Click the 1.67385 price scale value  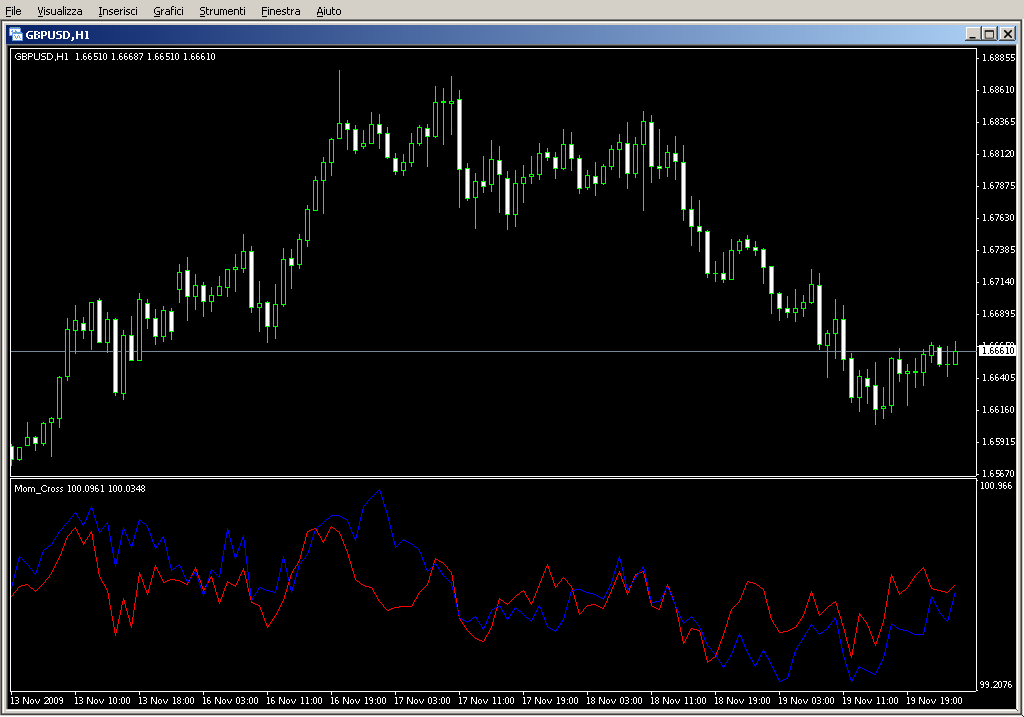999,249
